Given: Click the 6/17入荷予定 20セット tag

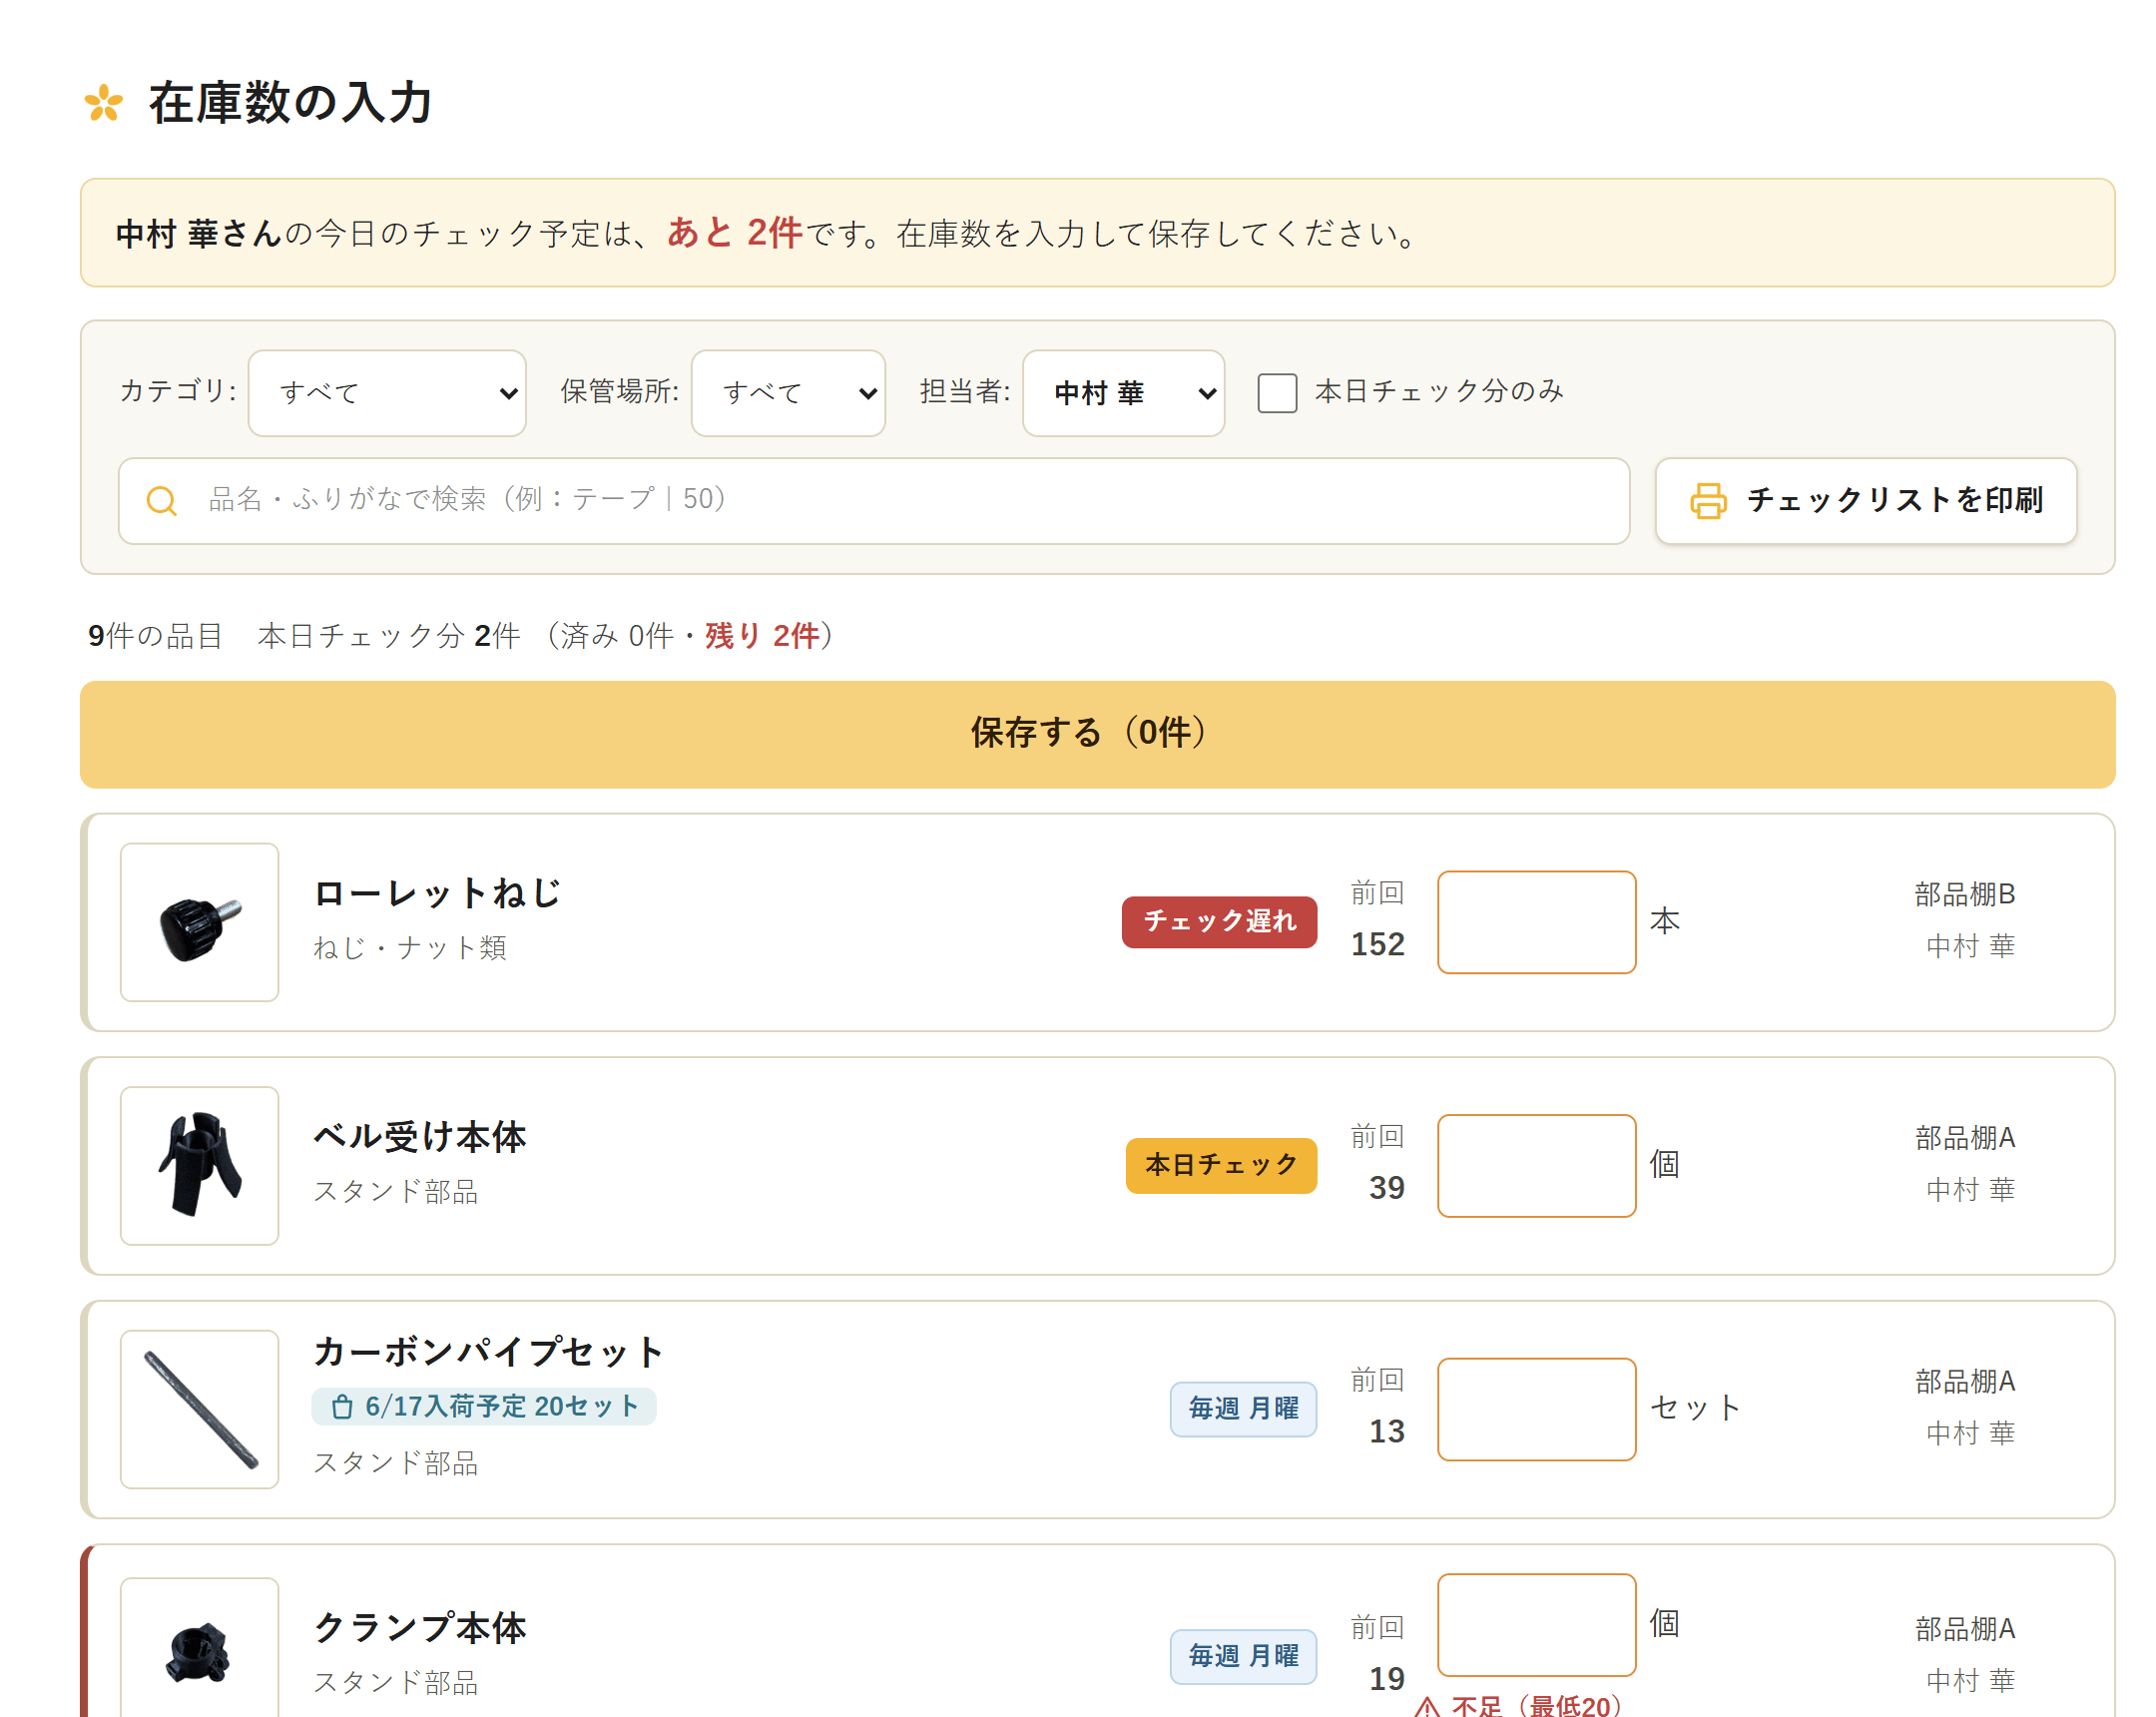Looking at the screenshot, I should pyautogui.click(x=484, y=1406).
